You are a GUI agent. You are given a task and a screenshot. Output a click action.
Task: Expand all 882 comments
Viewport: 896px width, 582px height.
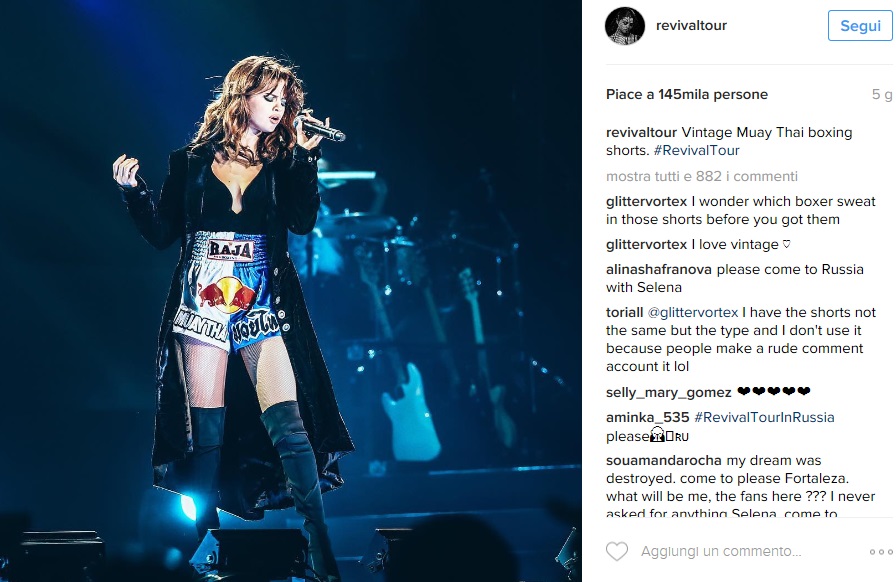702,176
